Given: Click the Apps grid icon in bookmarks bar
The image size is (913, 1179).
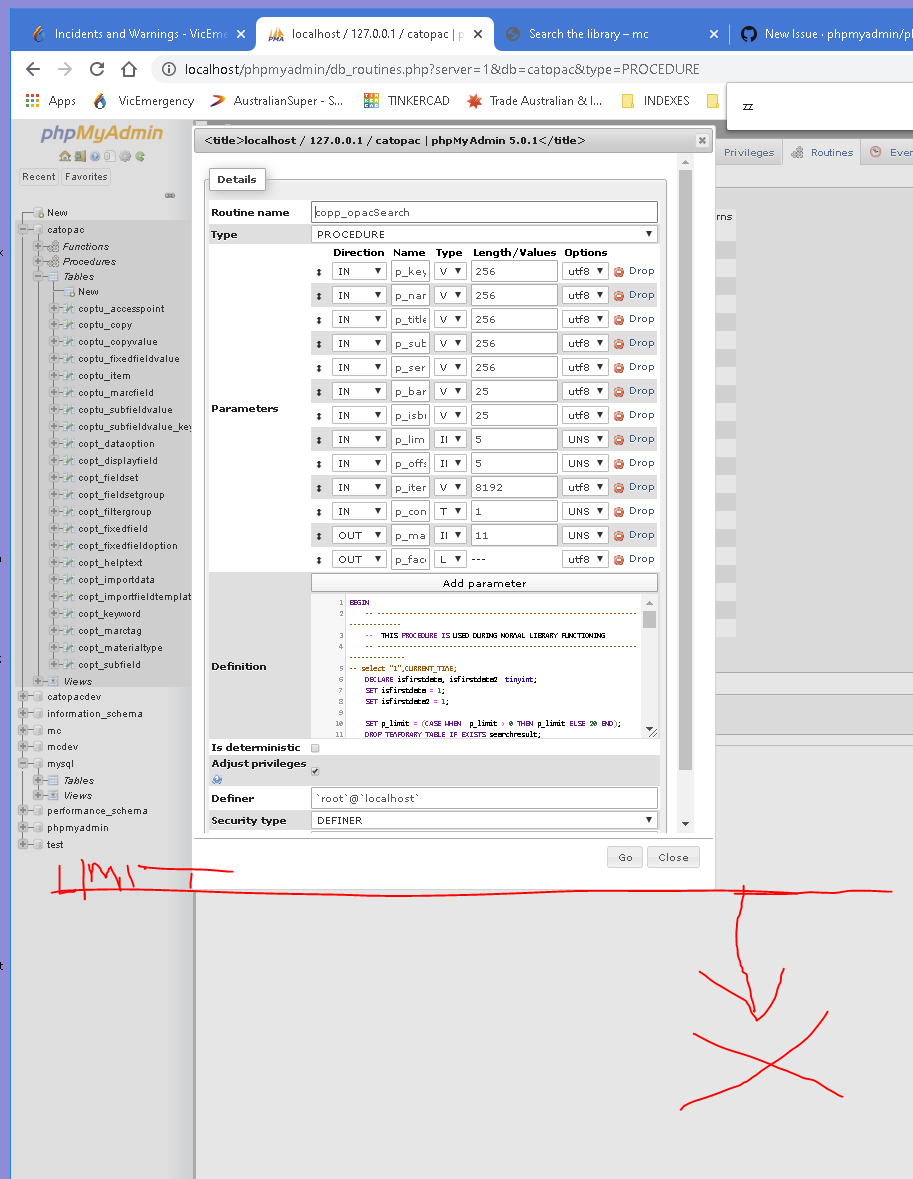Looking at the screenshot, I should (x=32, y=101).
